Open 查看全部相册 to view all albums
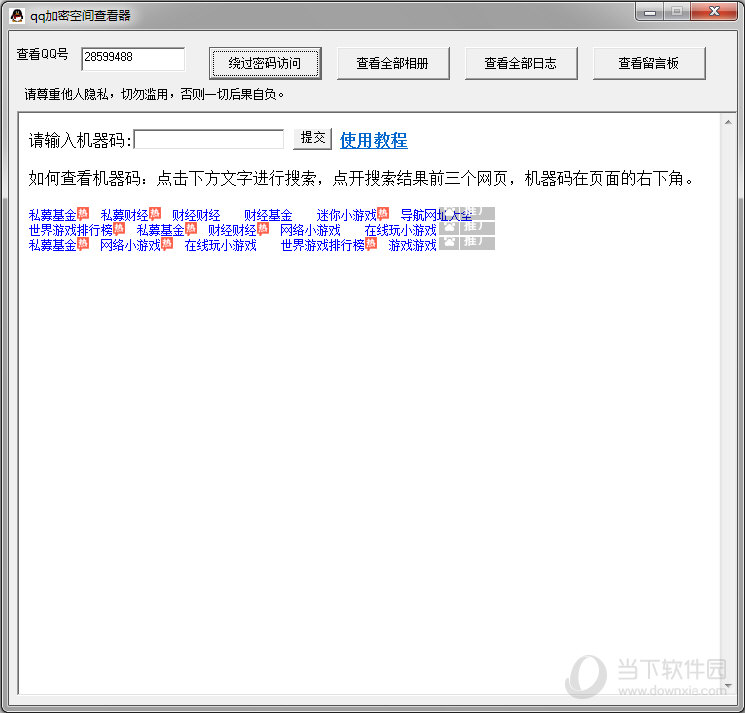This screenshot has height=713, width=745. coord(393,63)
